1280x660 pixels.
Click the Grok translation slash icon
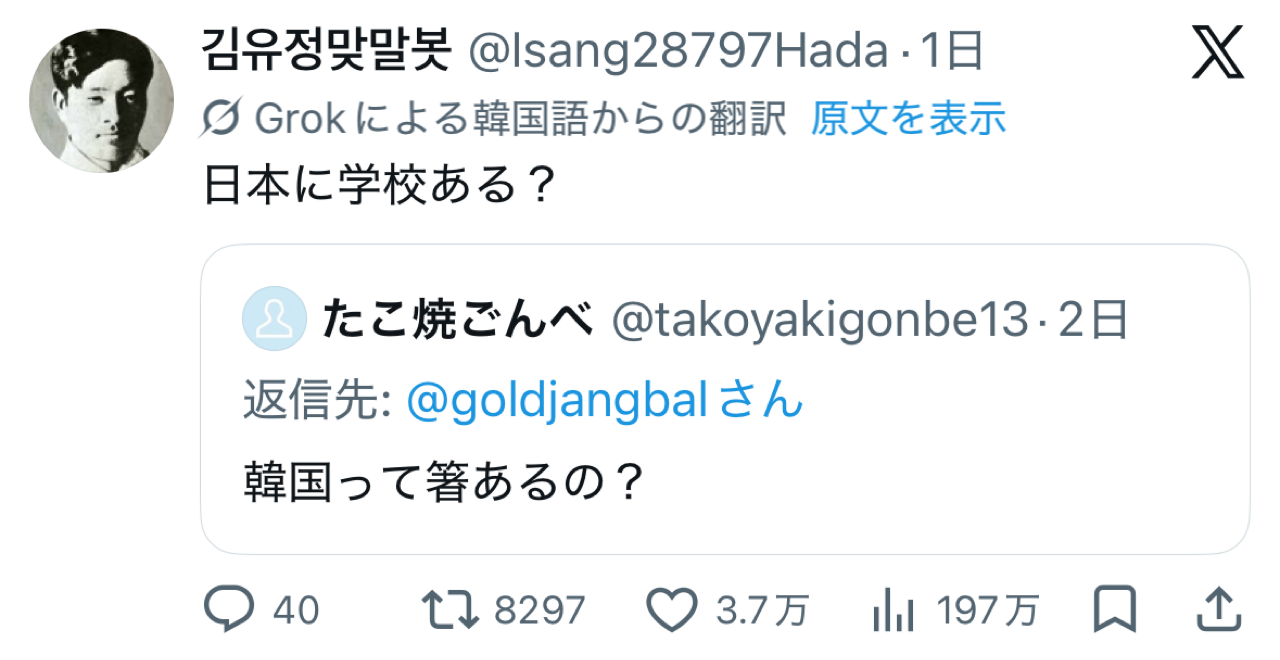tap(220, 119)
